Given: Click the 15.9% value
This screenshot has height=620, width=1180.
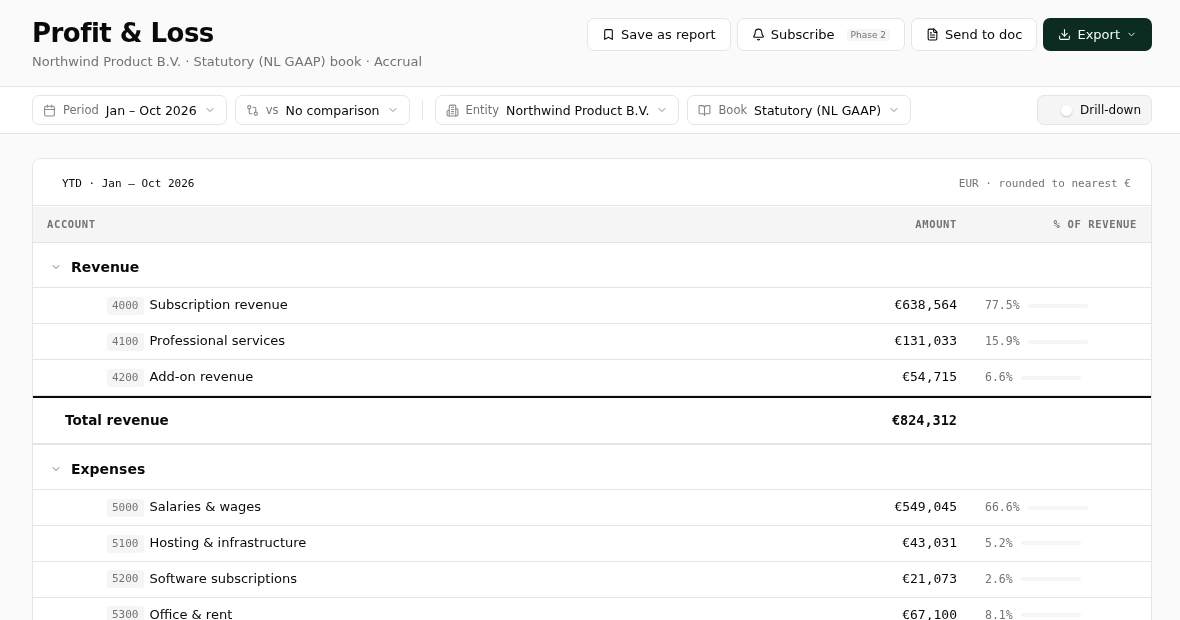Looking at the screenshot, I should 1002,342.
